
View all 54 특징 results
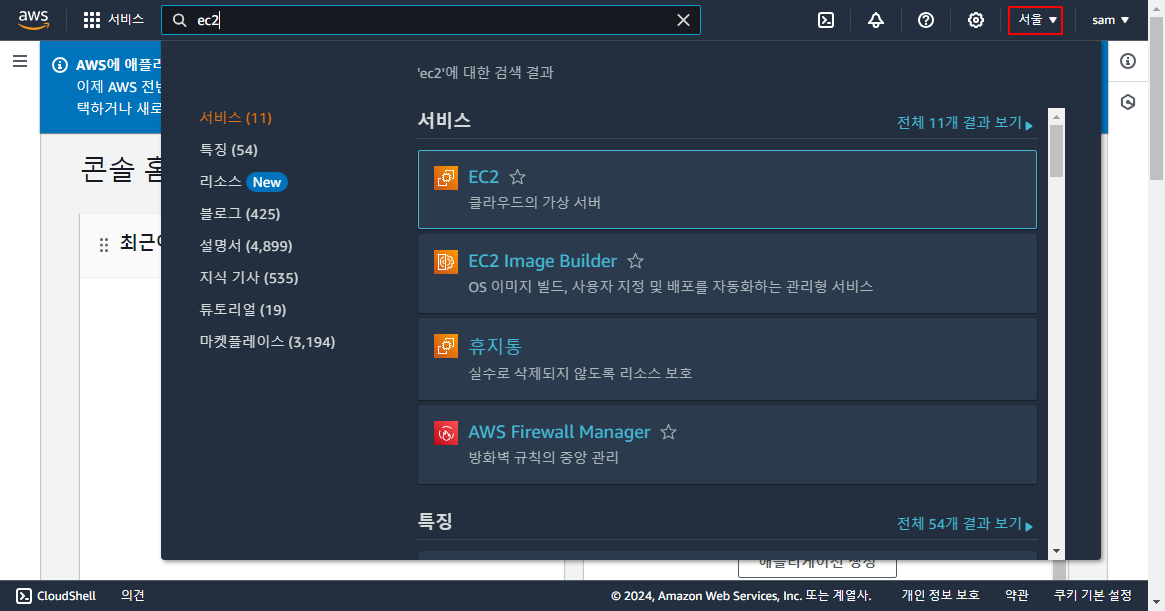point(964,523)
